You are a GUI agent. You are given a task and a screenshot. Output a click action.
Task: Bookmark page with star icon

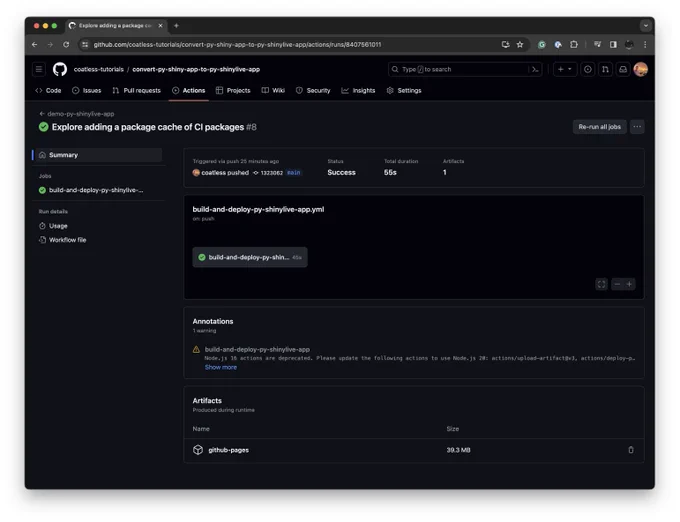(x=520, y=45)
